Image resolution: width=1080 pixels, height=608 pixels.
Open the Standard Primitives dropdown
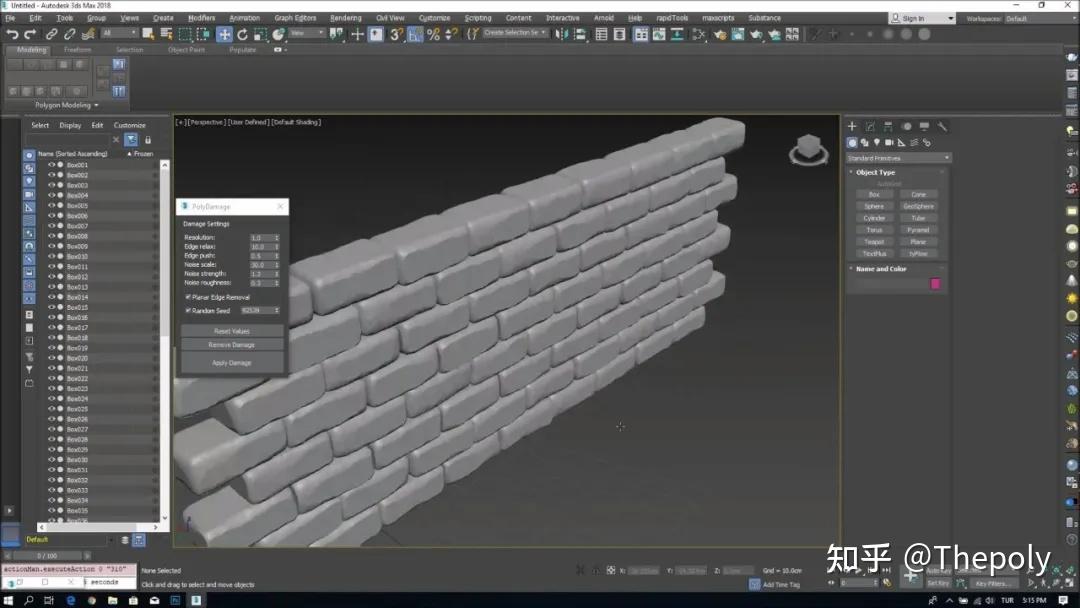[x=897, y=157]
